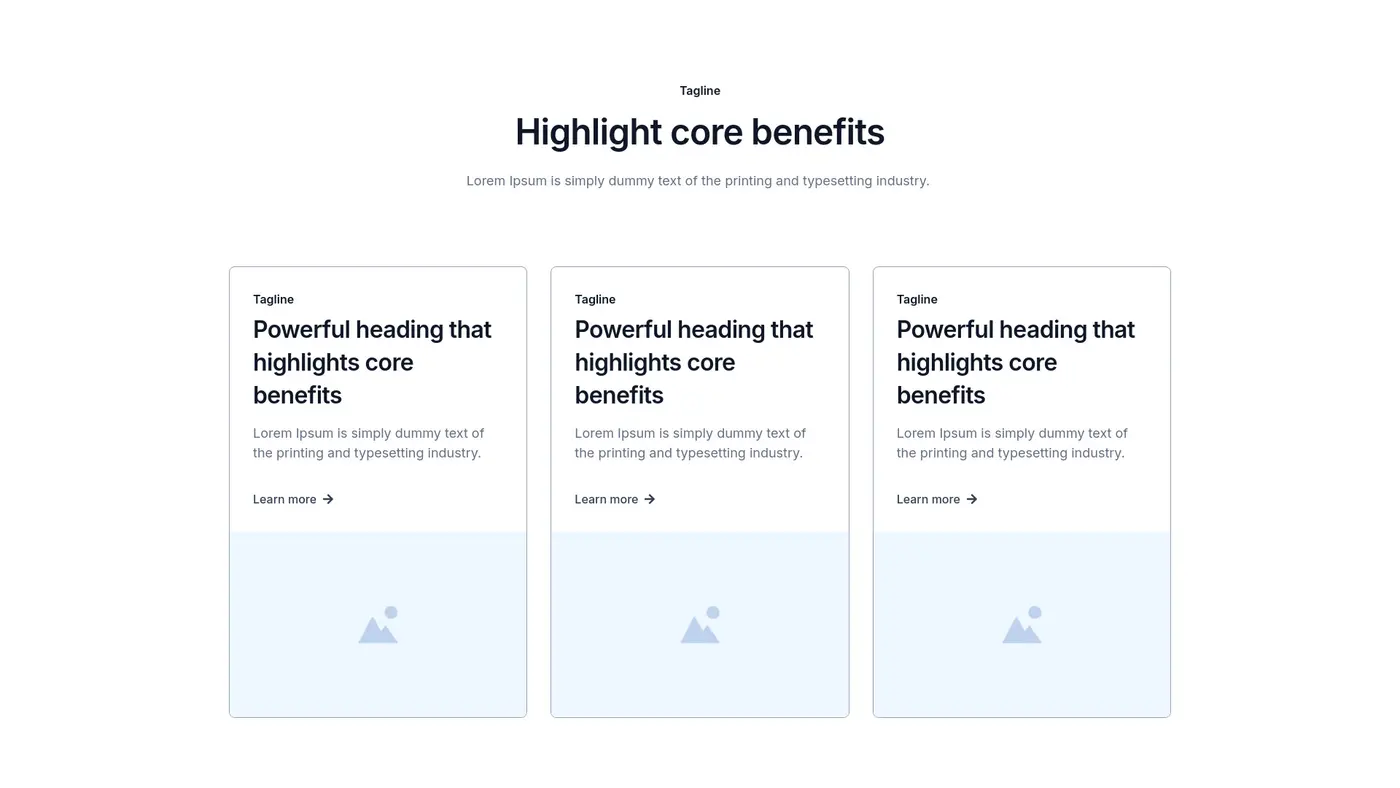Screen dimensions: 1400x788
Task: Select the right card's 'Powerful heading' title
Action: coord(1016,362)
